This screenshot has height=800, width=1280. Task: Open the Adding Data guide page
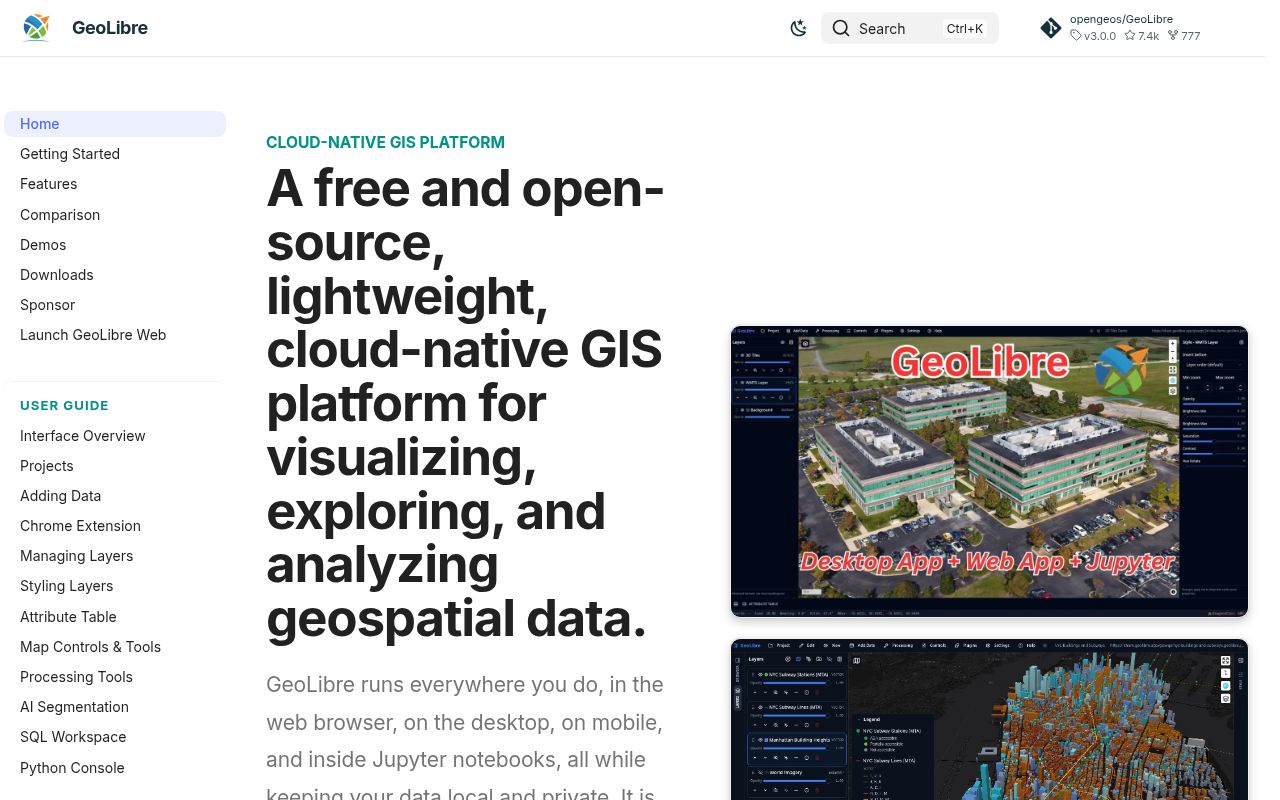tap(60, 496)
